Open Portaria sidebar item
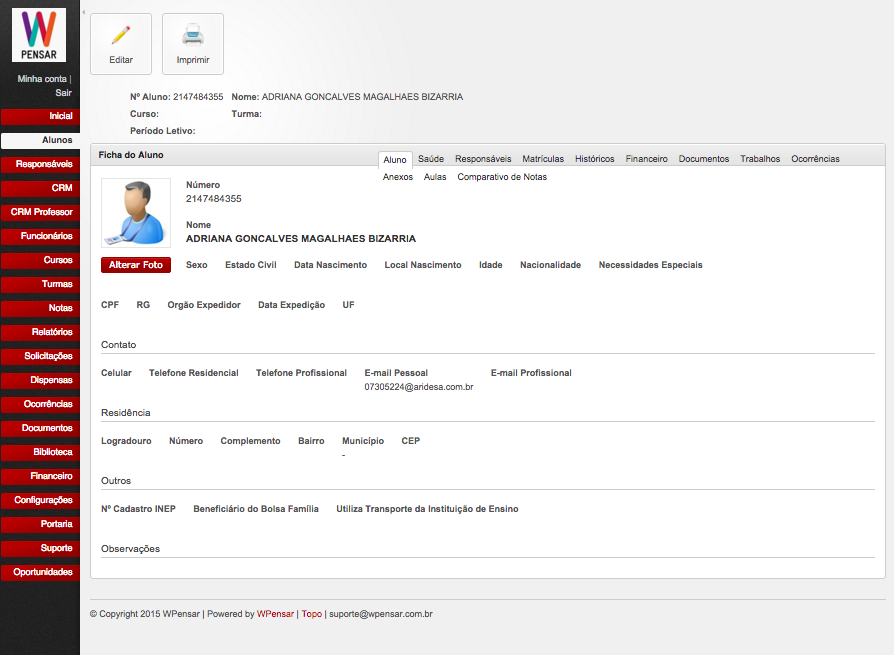The width and height of the screenshot is (894, 655). click(x=40, y=524)
